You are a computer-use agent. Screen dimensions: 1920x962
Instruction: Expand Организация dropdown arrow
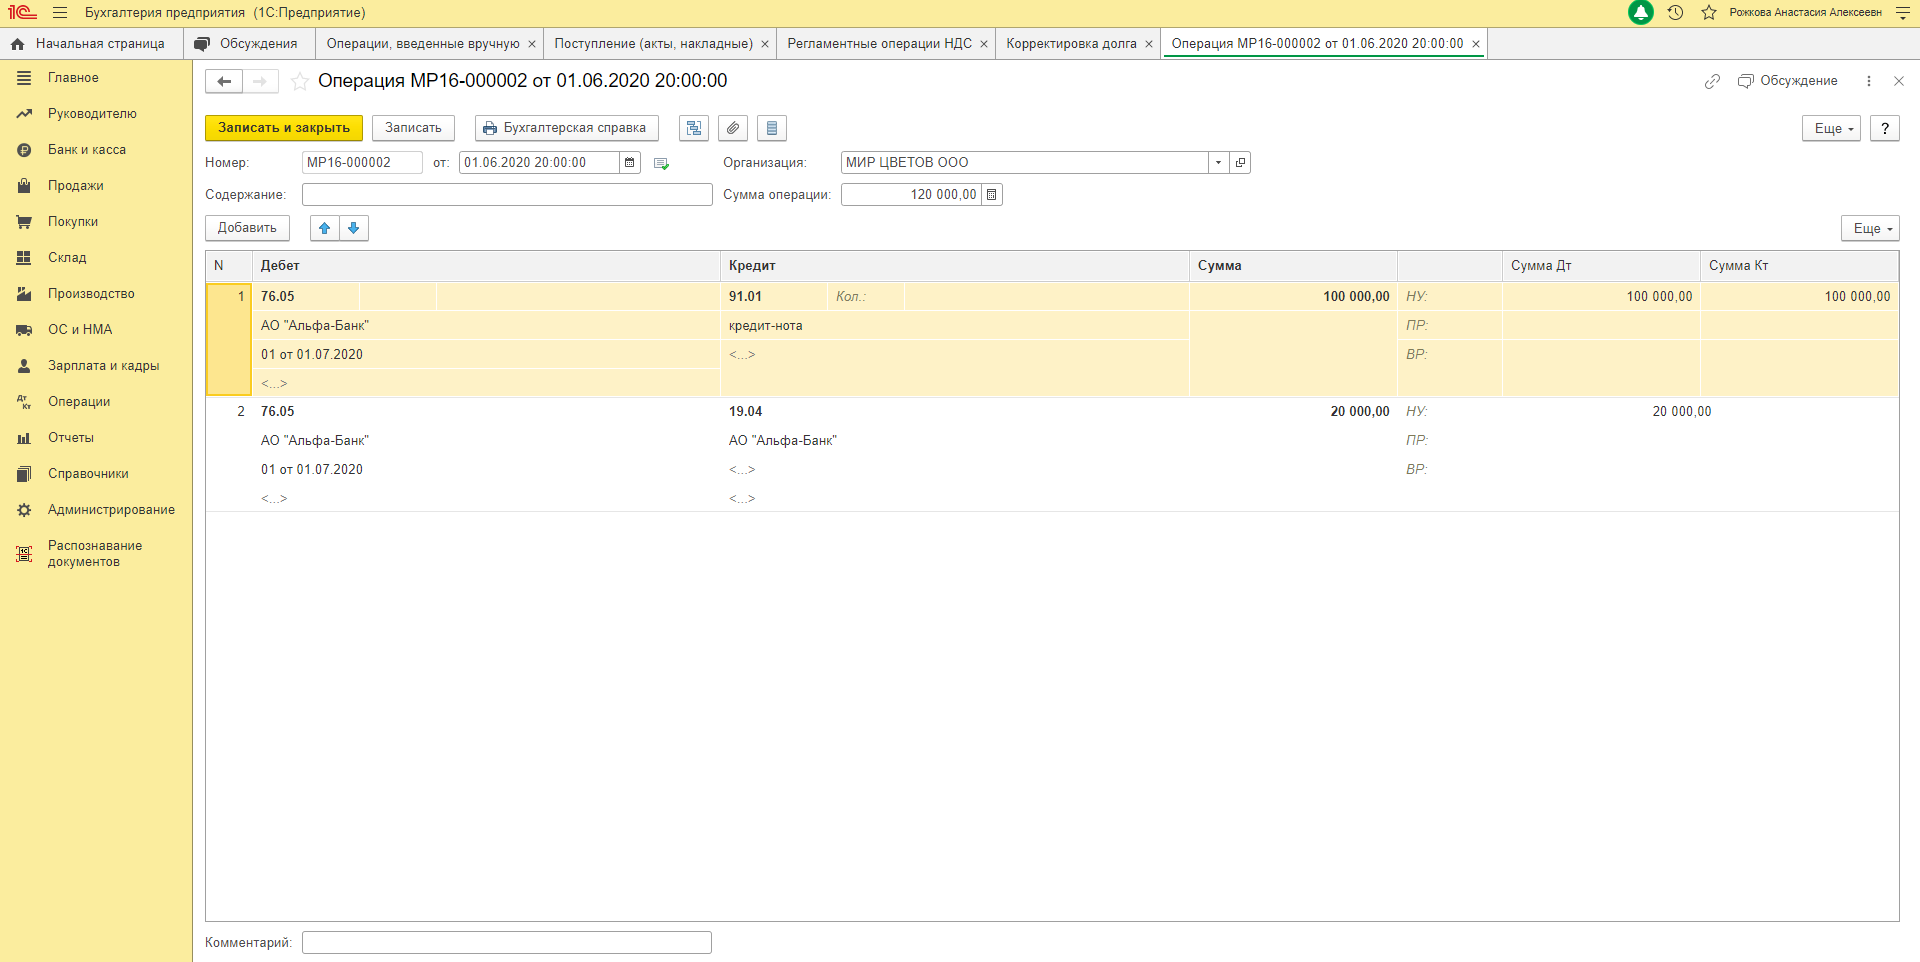click(x=1218, y=163)
